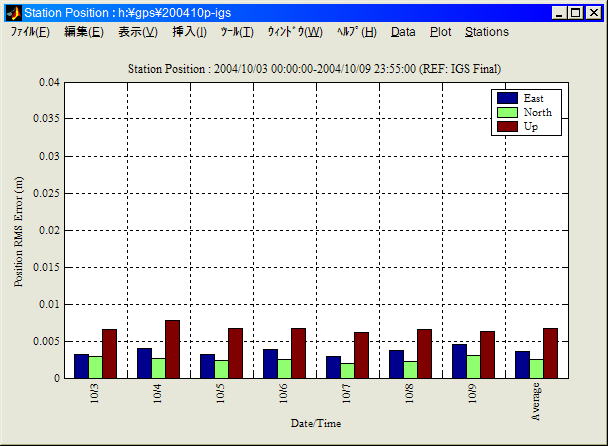Open the 表示(V) menu
Viewport: 608px width, 446px height.
pyautogui.click(x=137, y=32)
